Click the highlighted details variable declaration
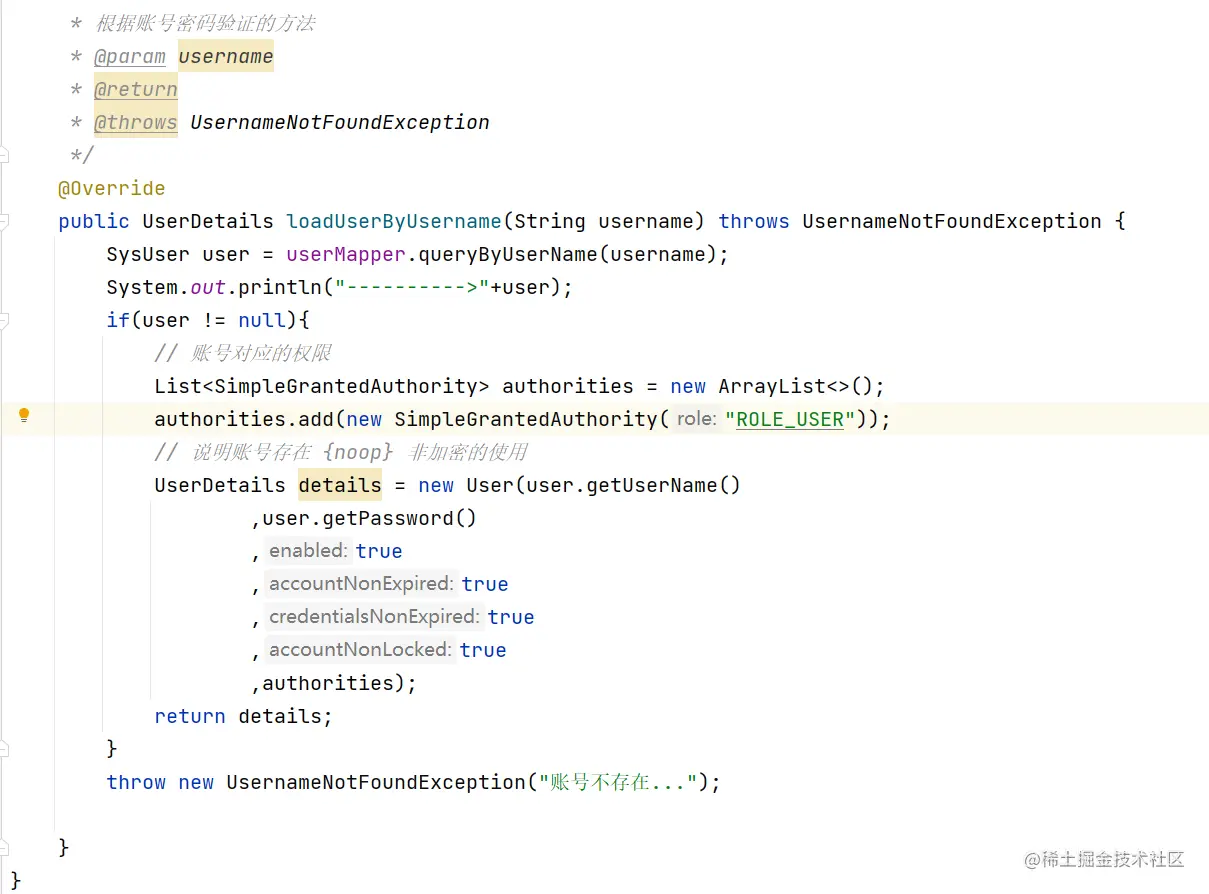This screenshot has width=1209, height=894. [340, 485]
